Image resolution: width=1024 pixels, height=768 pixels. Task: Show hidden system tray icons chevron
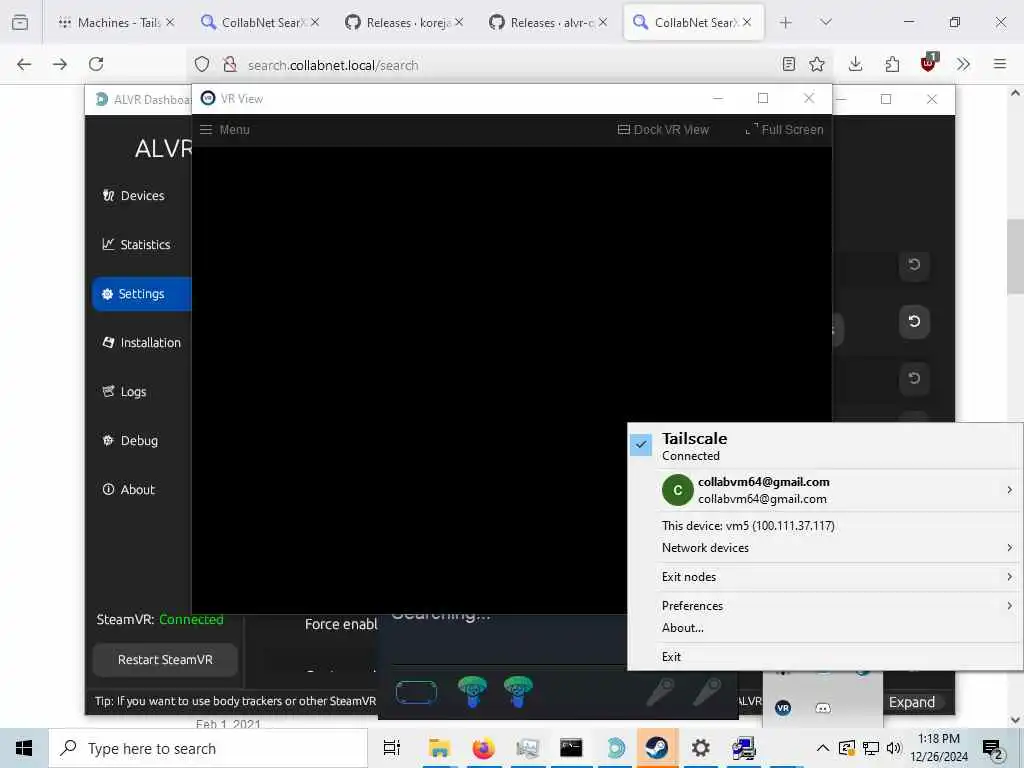[x=823, y=748]
